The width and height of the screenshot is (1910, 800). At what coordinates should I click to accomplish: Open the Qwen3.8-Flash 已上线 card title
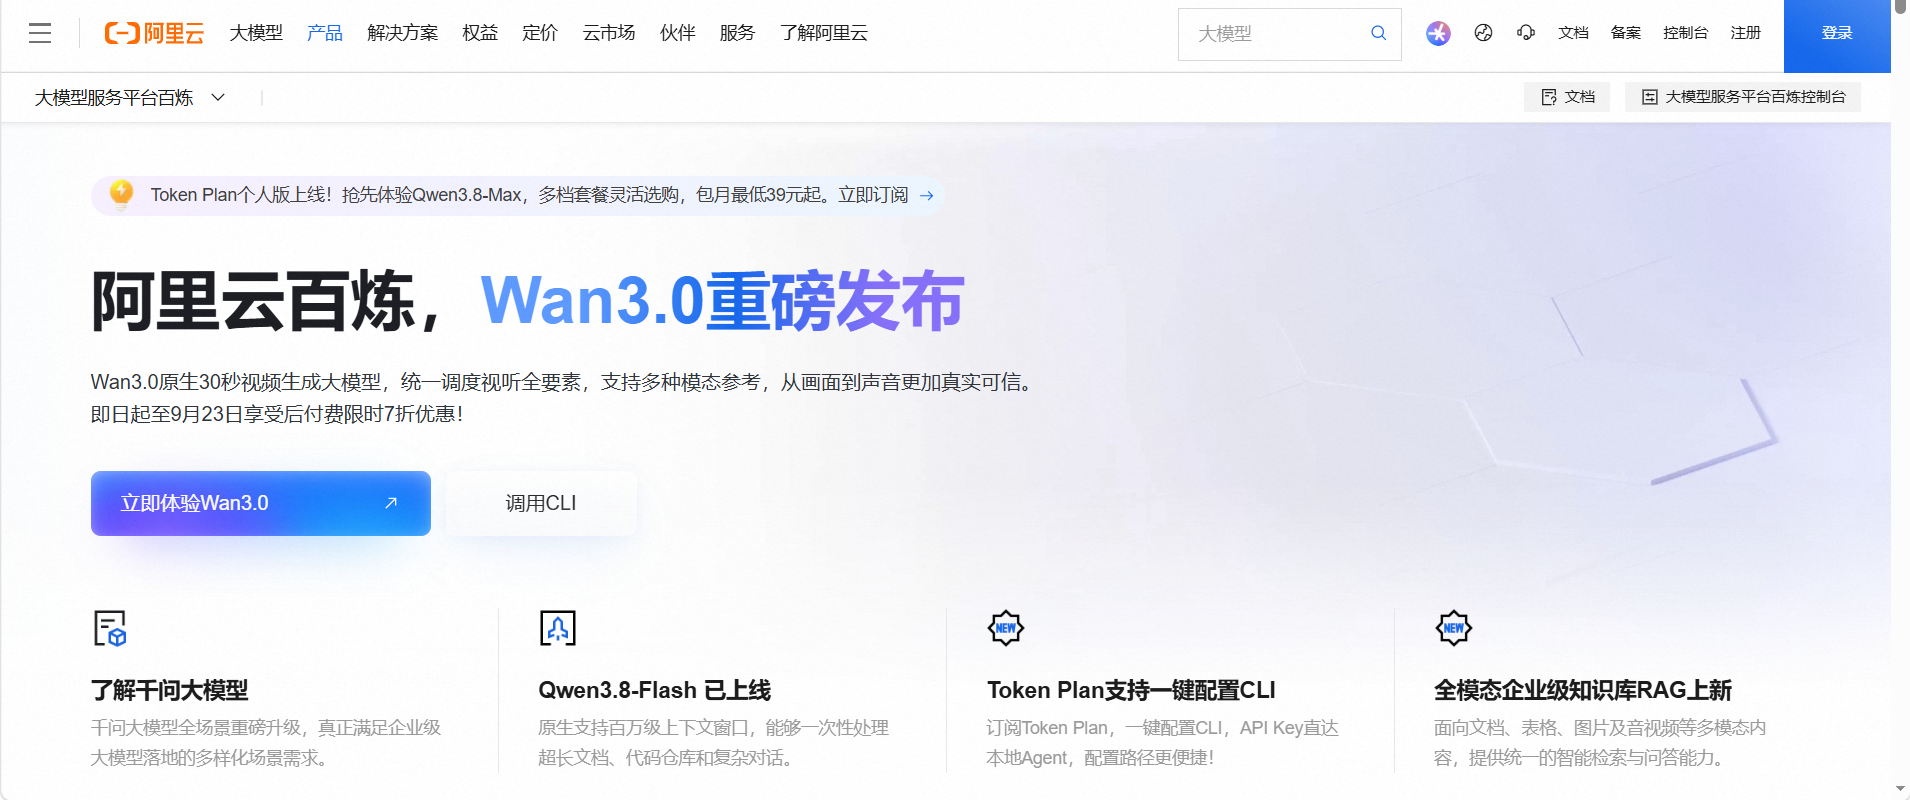coord(655,690)
